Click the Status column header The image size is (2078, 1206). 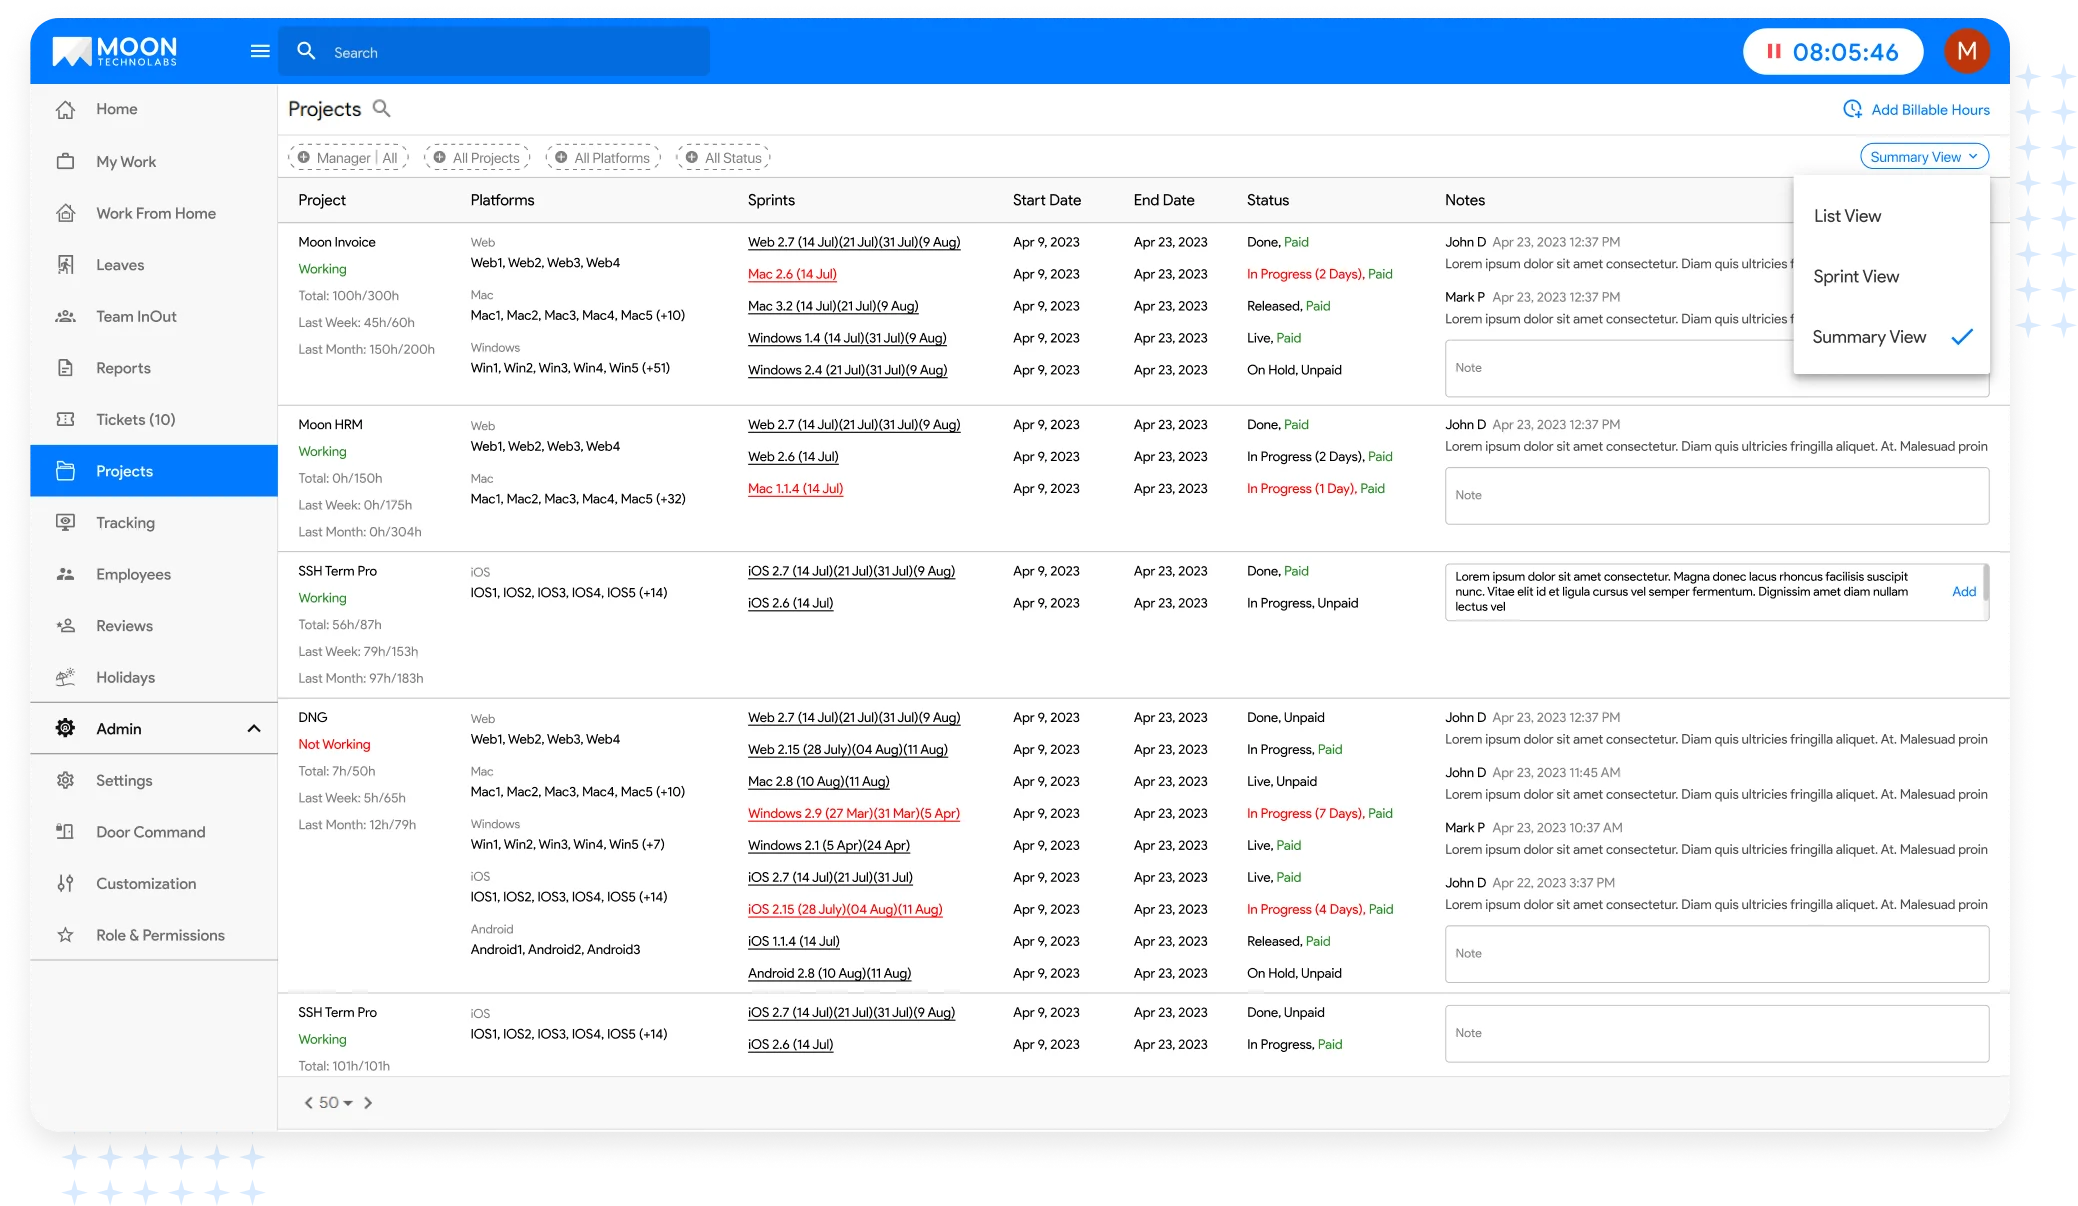[x=1267, y=200]
